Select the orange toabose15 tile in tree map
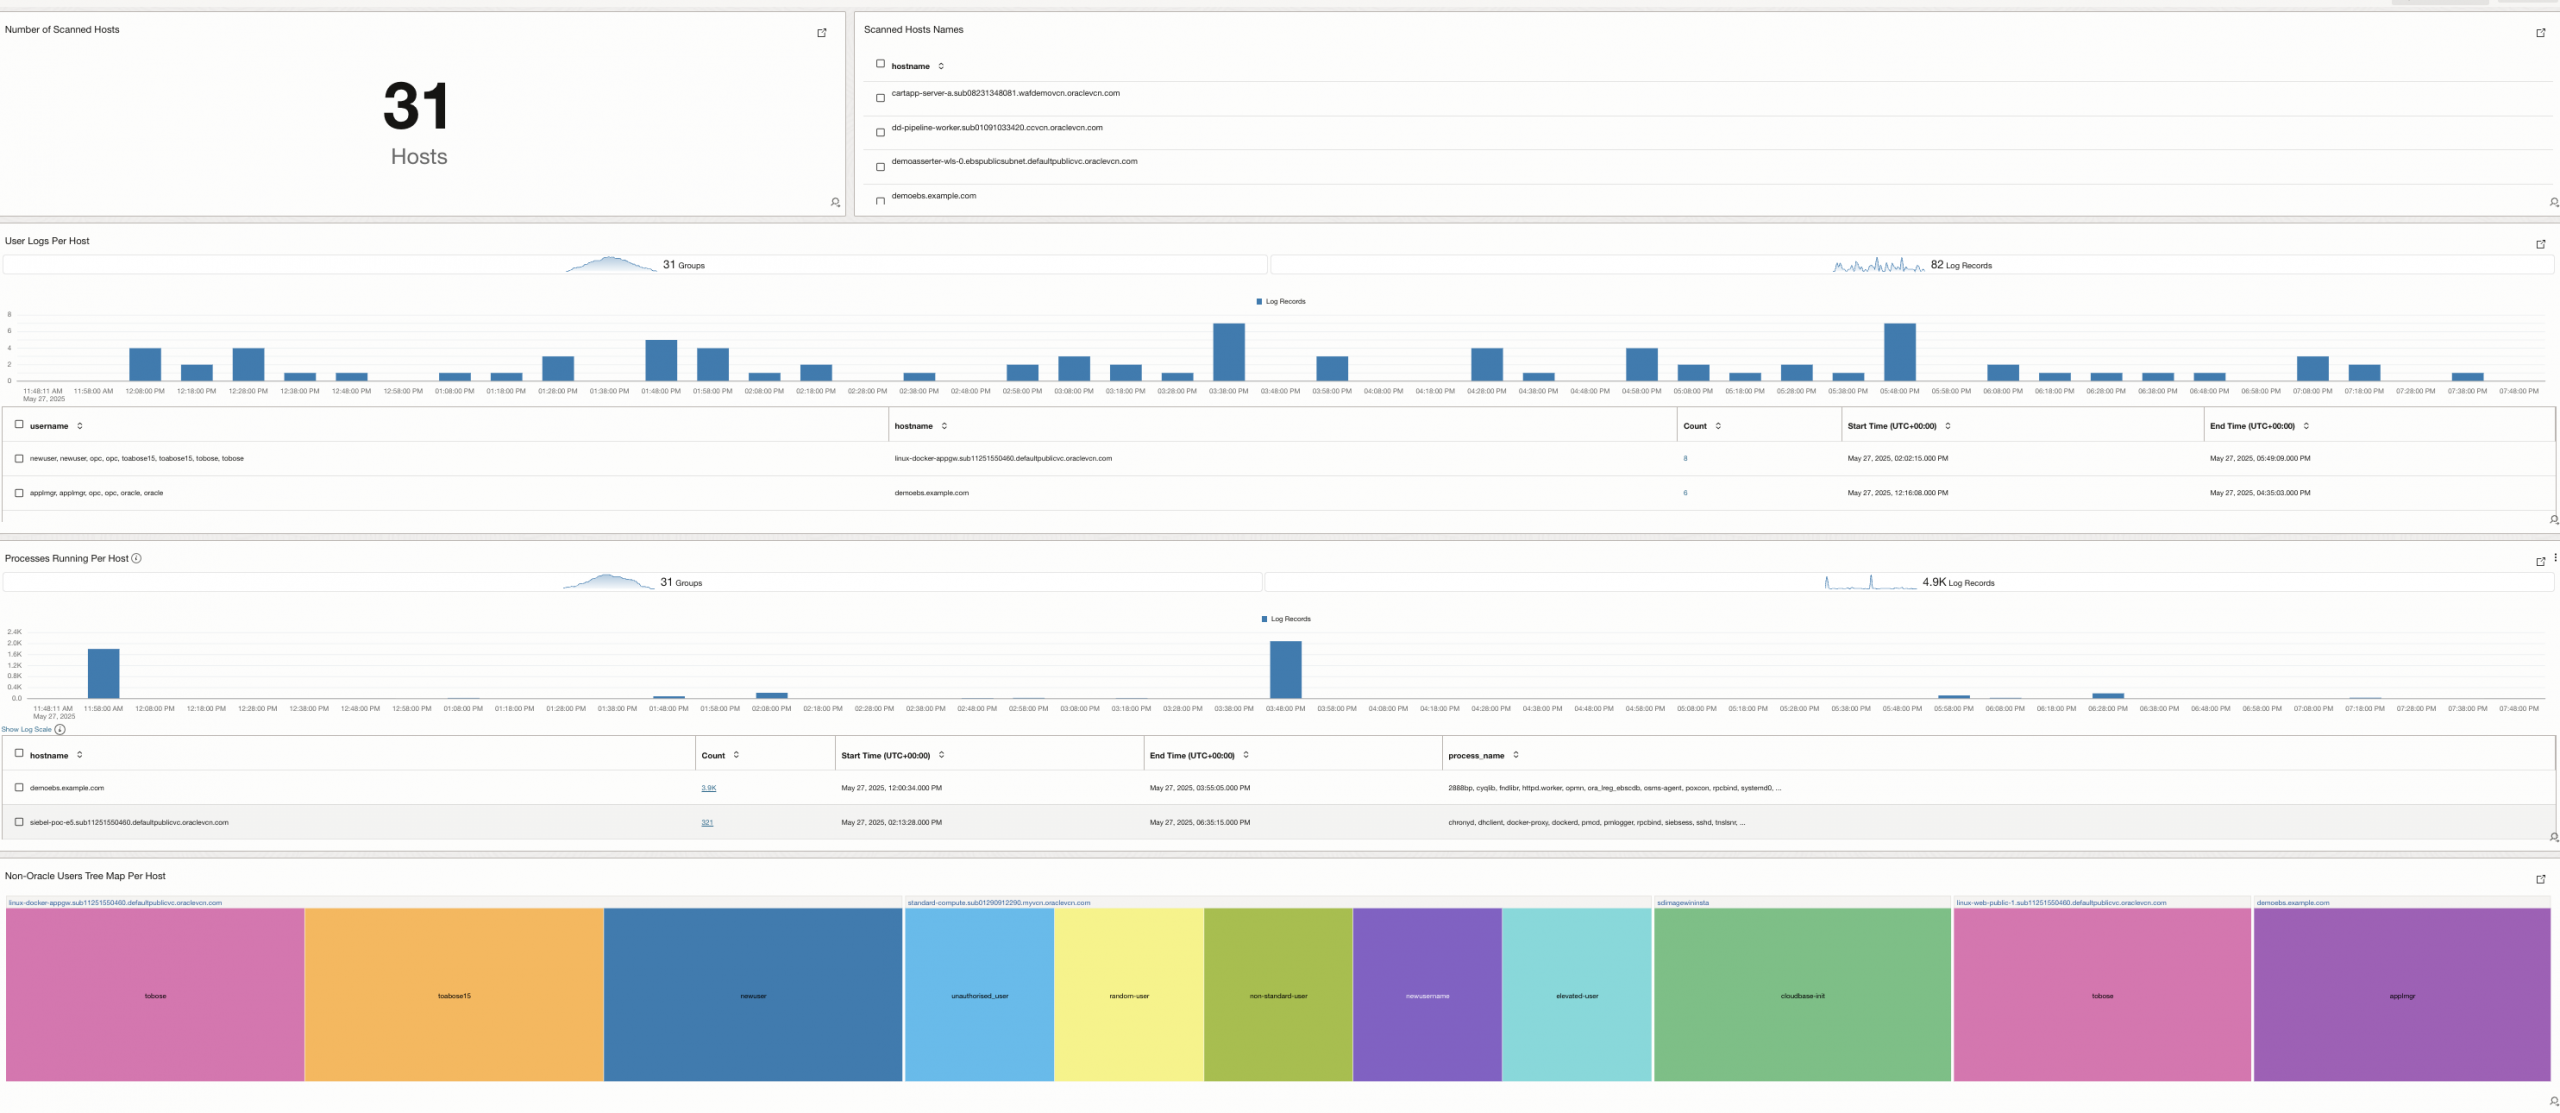2560x1113 pixels. [454, 995]
